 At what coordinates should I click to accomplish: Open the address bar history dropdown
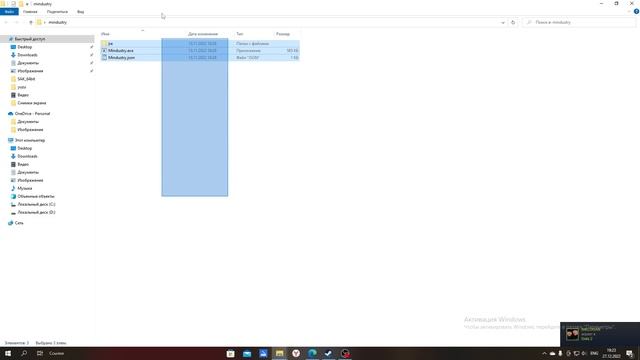tap(503, 22)
